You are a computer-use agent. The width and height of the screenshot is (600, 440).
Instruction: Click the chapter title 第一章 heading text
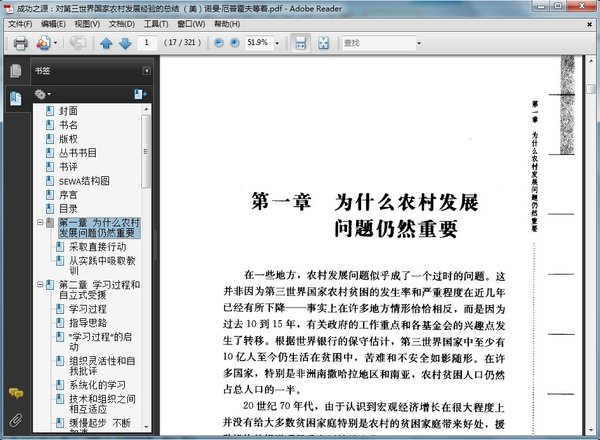(280, 202)
